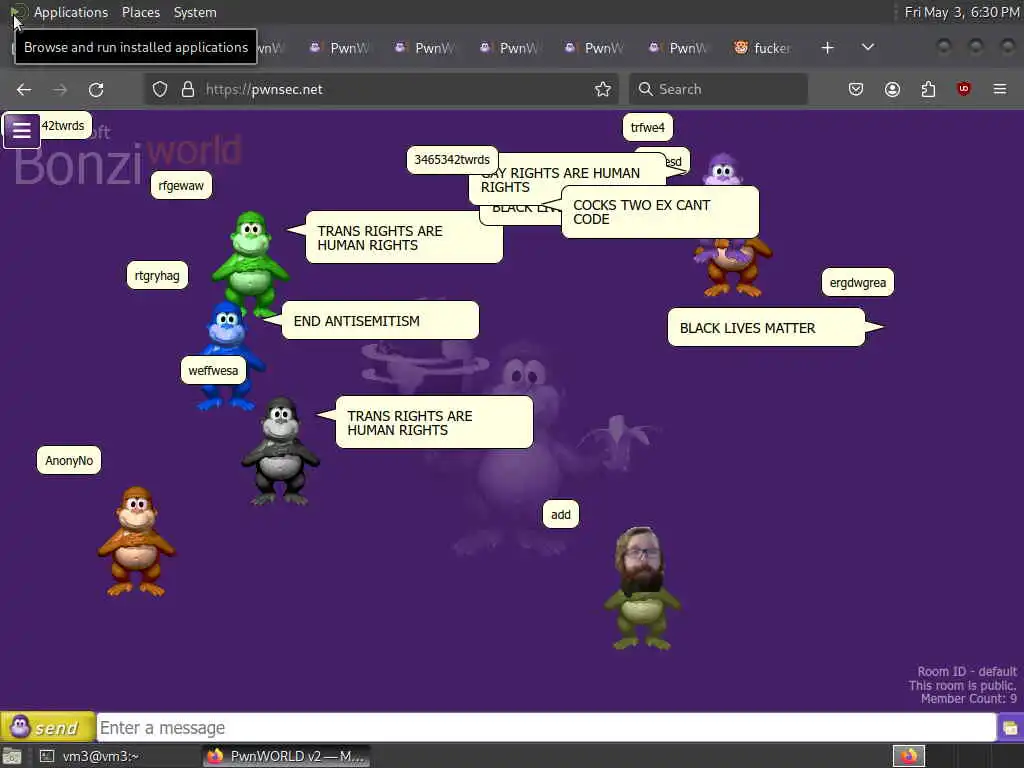Open the Firefox account icon
1024x768 pixels.
(892, 89)
